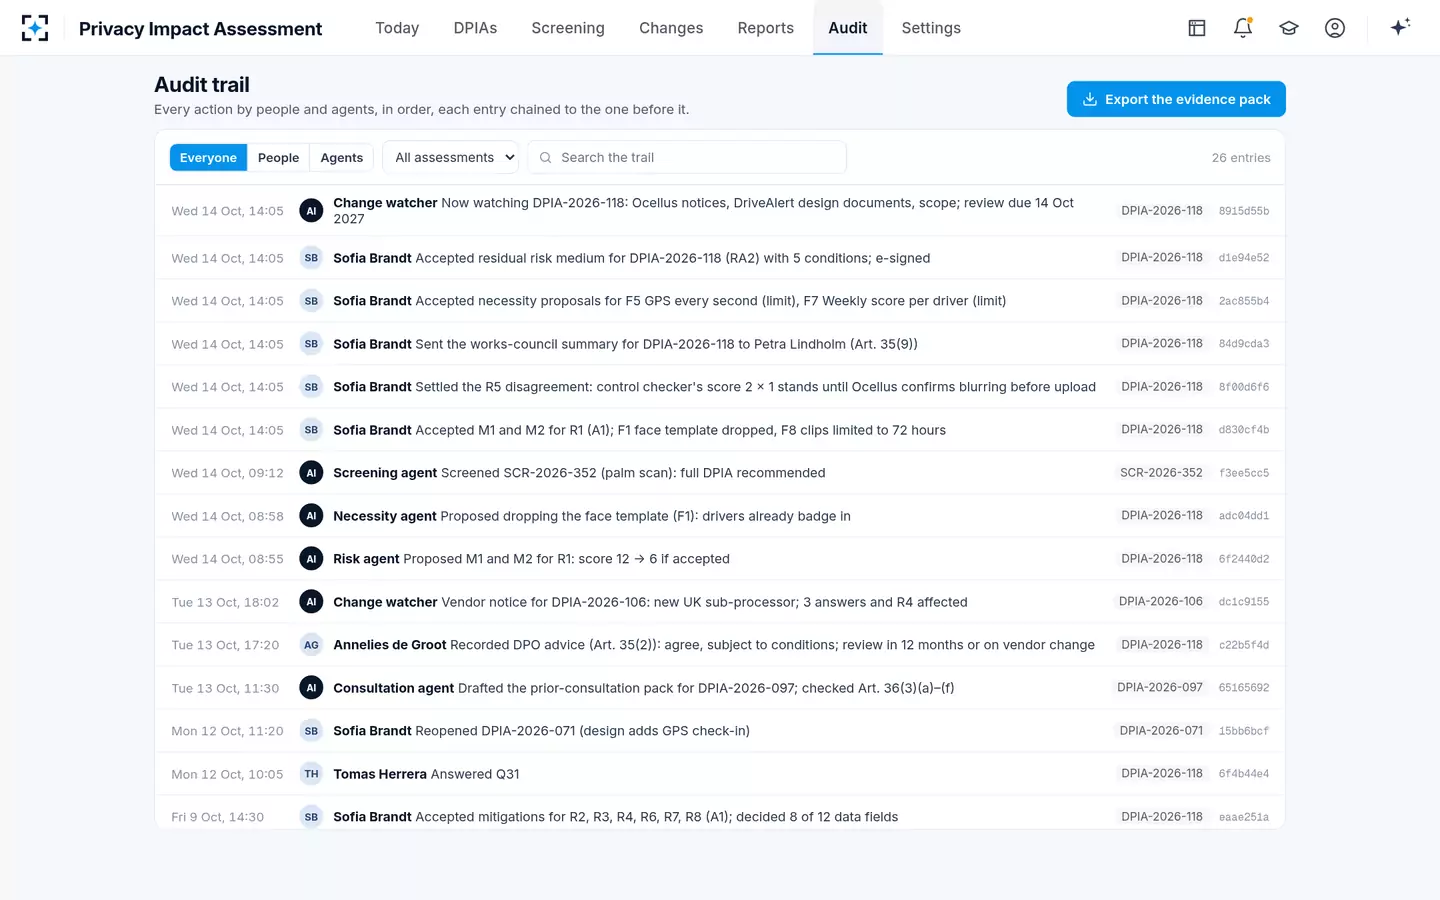
Task: Click the hash 2ac855b4
Action: tap(1244, 301)
